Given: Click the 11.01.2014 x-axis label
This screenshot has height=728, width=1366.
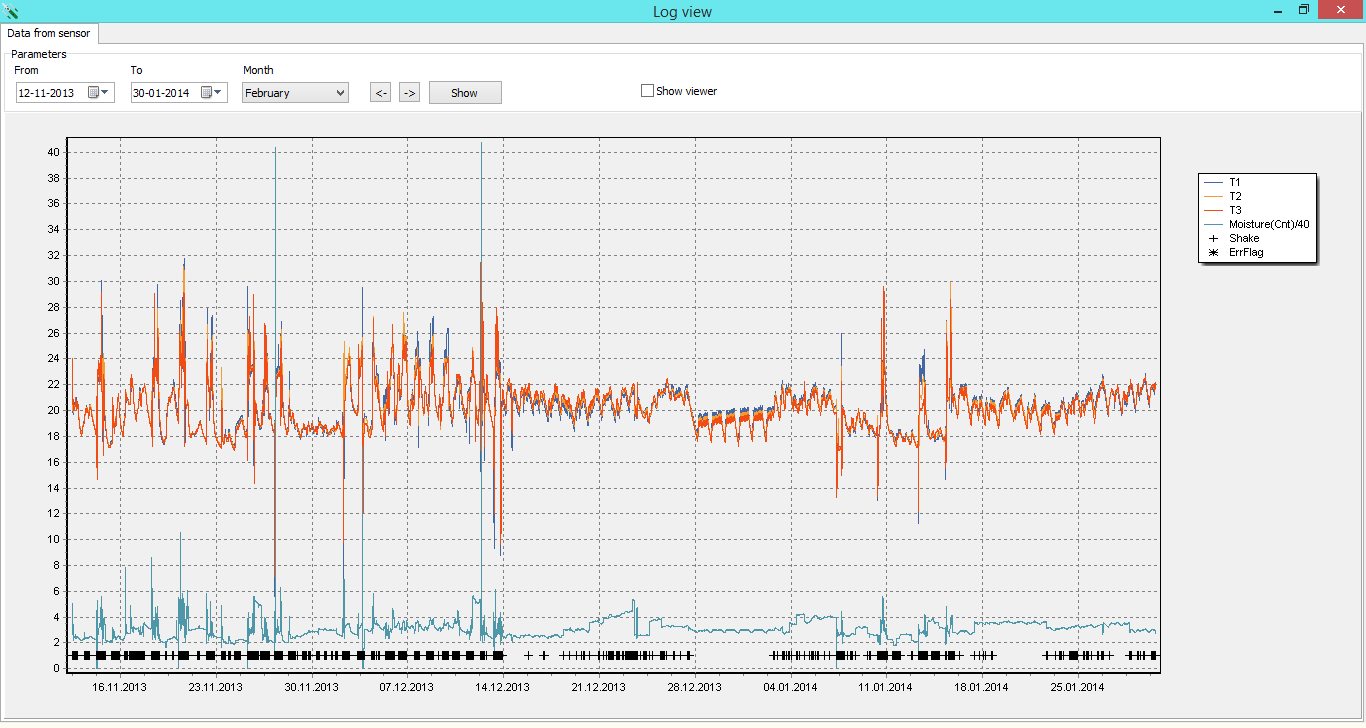Looking at the screenshot, I should tap(886, 687).
